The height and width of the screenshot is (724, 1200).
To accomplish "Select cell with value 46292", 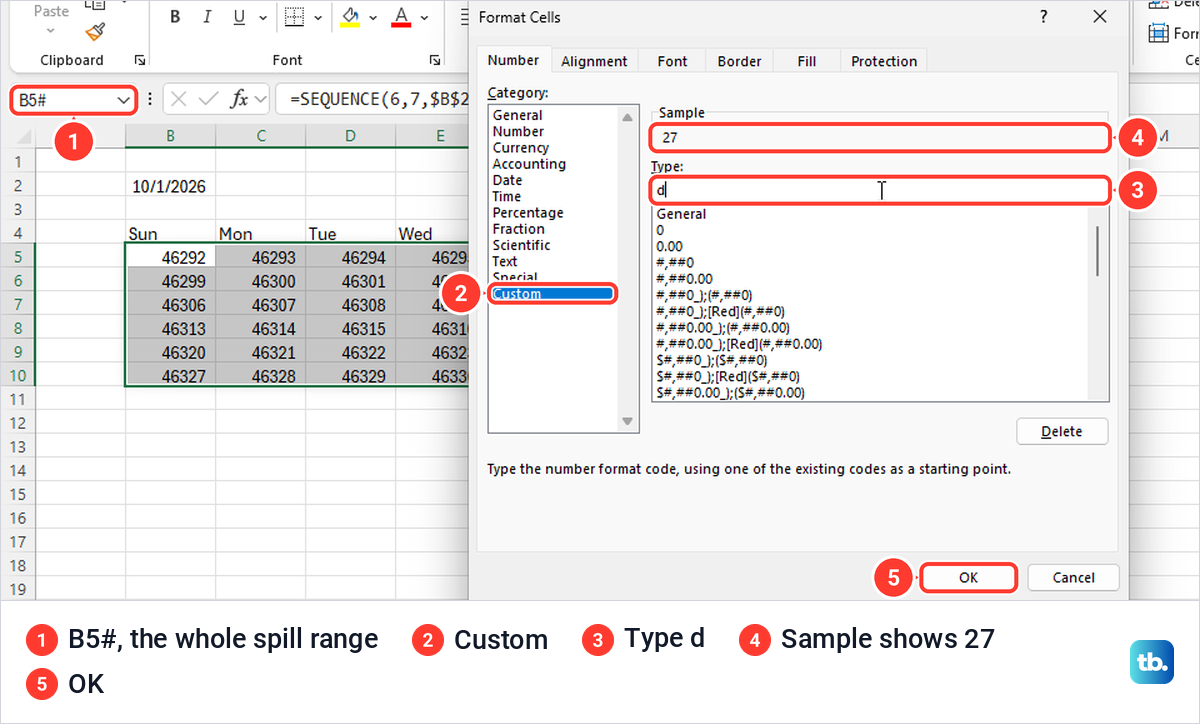I will coord(170,257).
